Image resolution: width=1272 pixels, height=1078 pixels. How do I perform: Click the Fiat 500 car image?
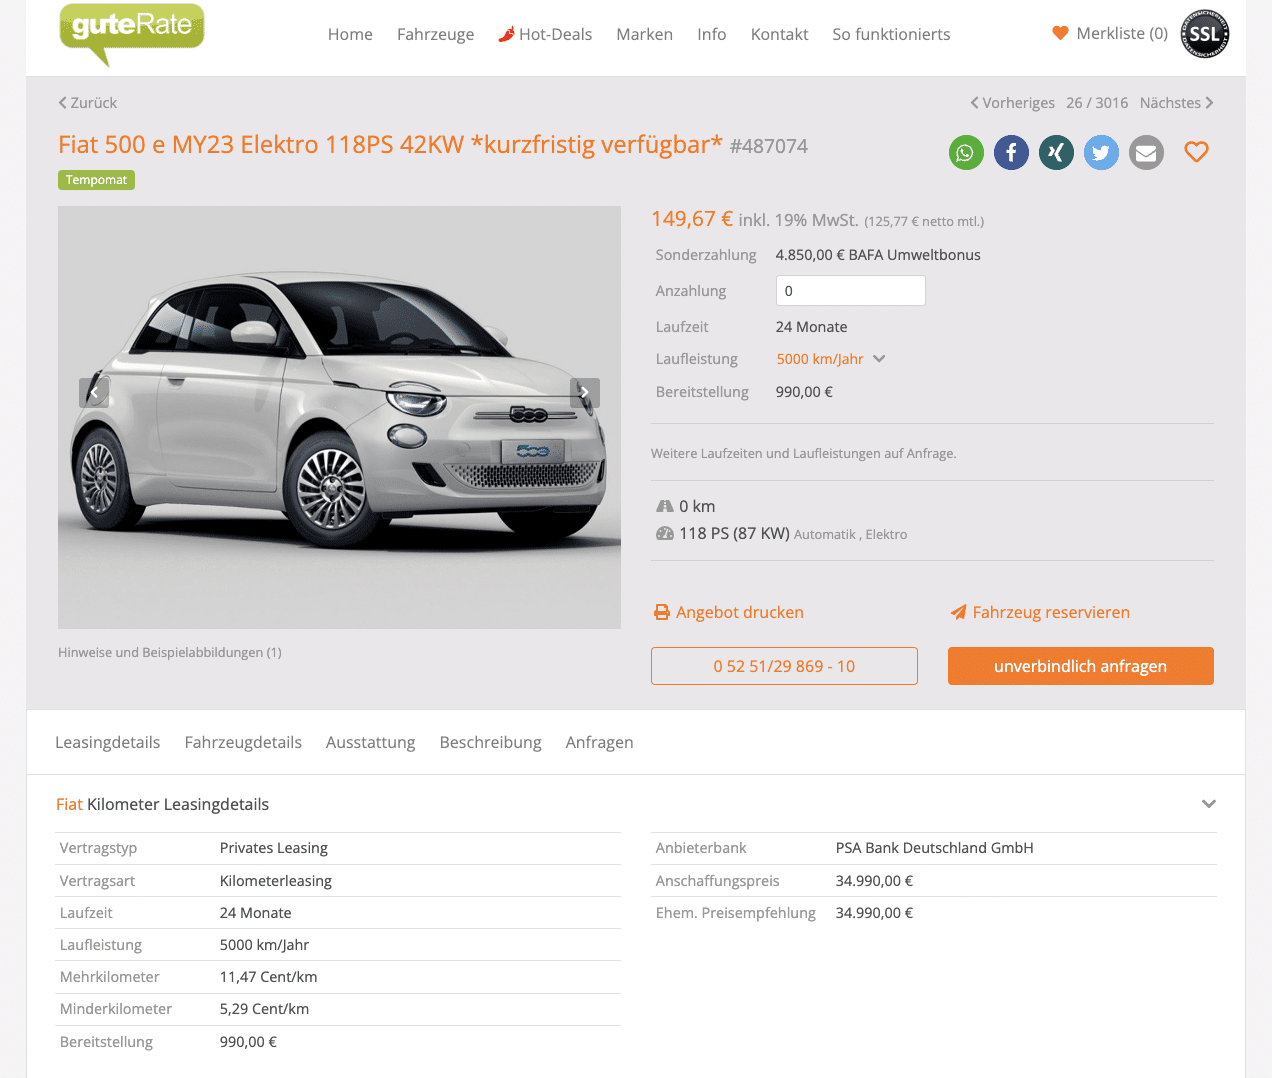point(339,417)
